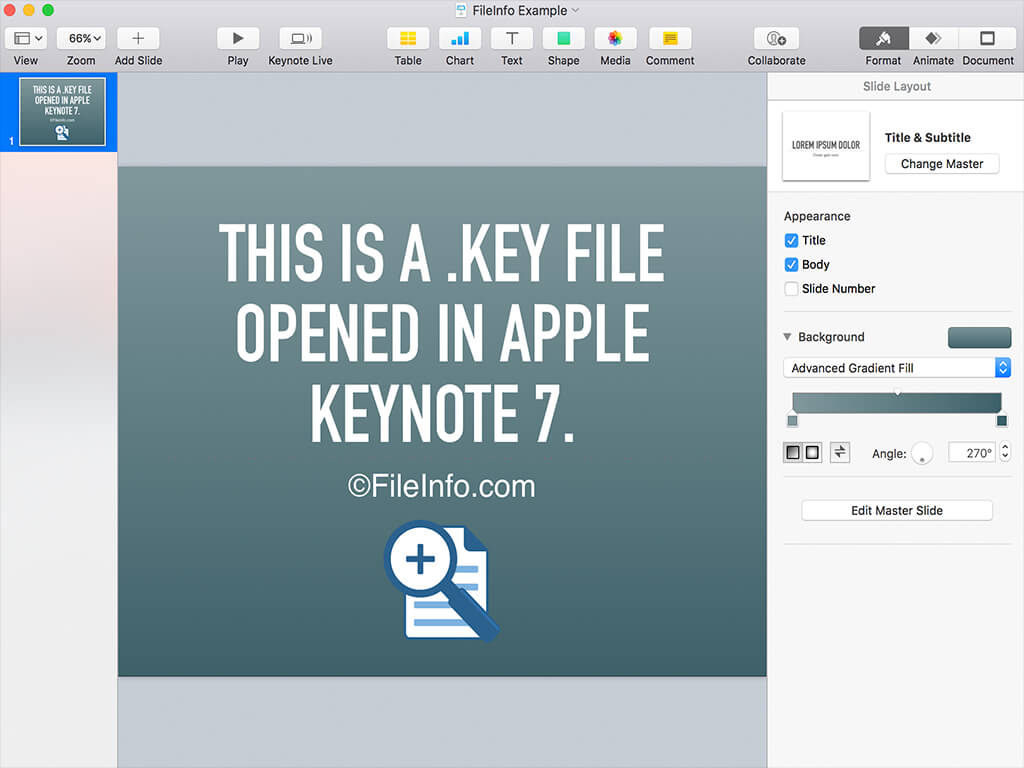Enable the Slide Number checkbox
The image size is (1024, 768).
[x=791, y=289]
